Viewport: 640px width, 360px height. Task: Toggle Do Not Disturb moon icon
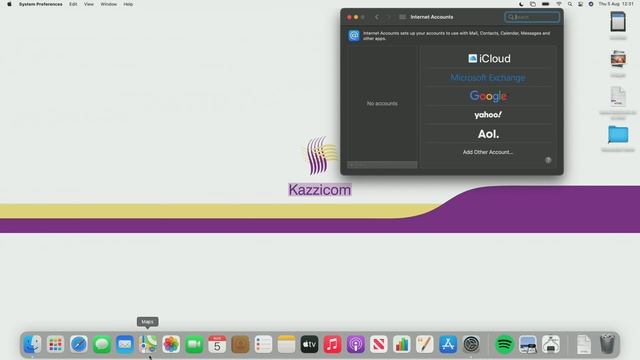[521, 4]
